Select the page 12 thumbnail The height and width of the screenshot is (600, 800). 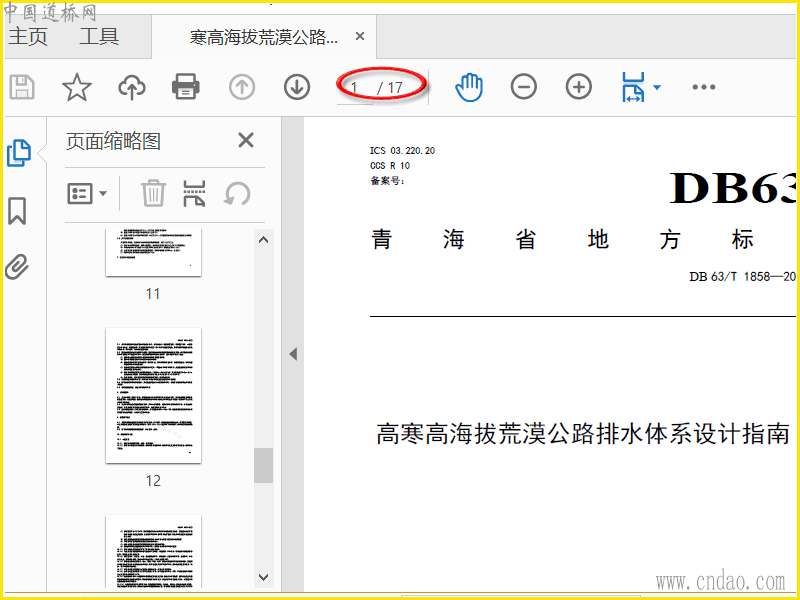[154, 396]
